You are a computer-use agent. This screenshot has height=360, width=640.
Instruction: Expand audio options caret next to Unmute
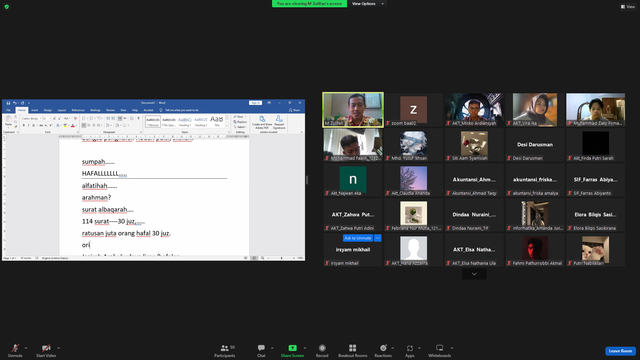point(26,348)
